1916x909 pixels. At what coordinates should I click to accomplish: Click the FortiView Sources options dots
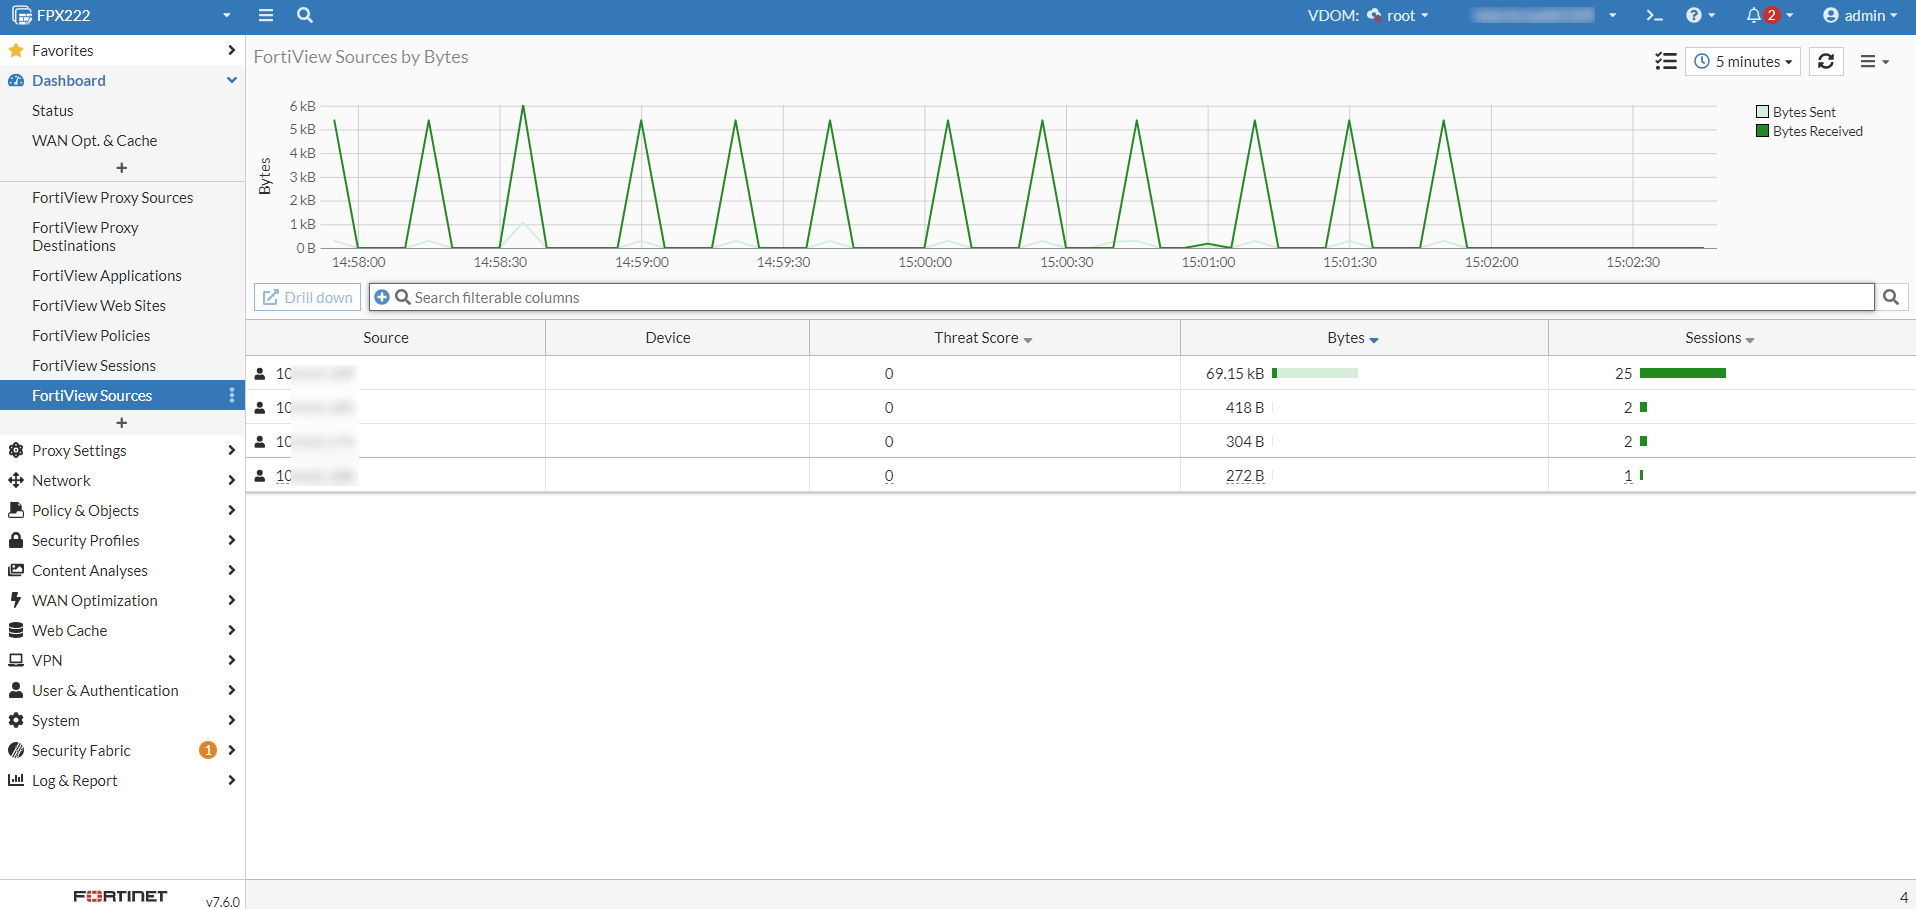pos(232,395)
